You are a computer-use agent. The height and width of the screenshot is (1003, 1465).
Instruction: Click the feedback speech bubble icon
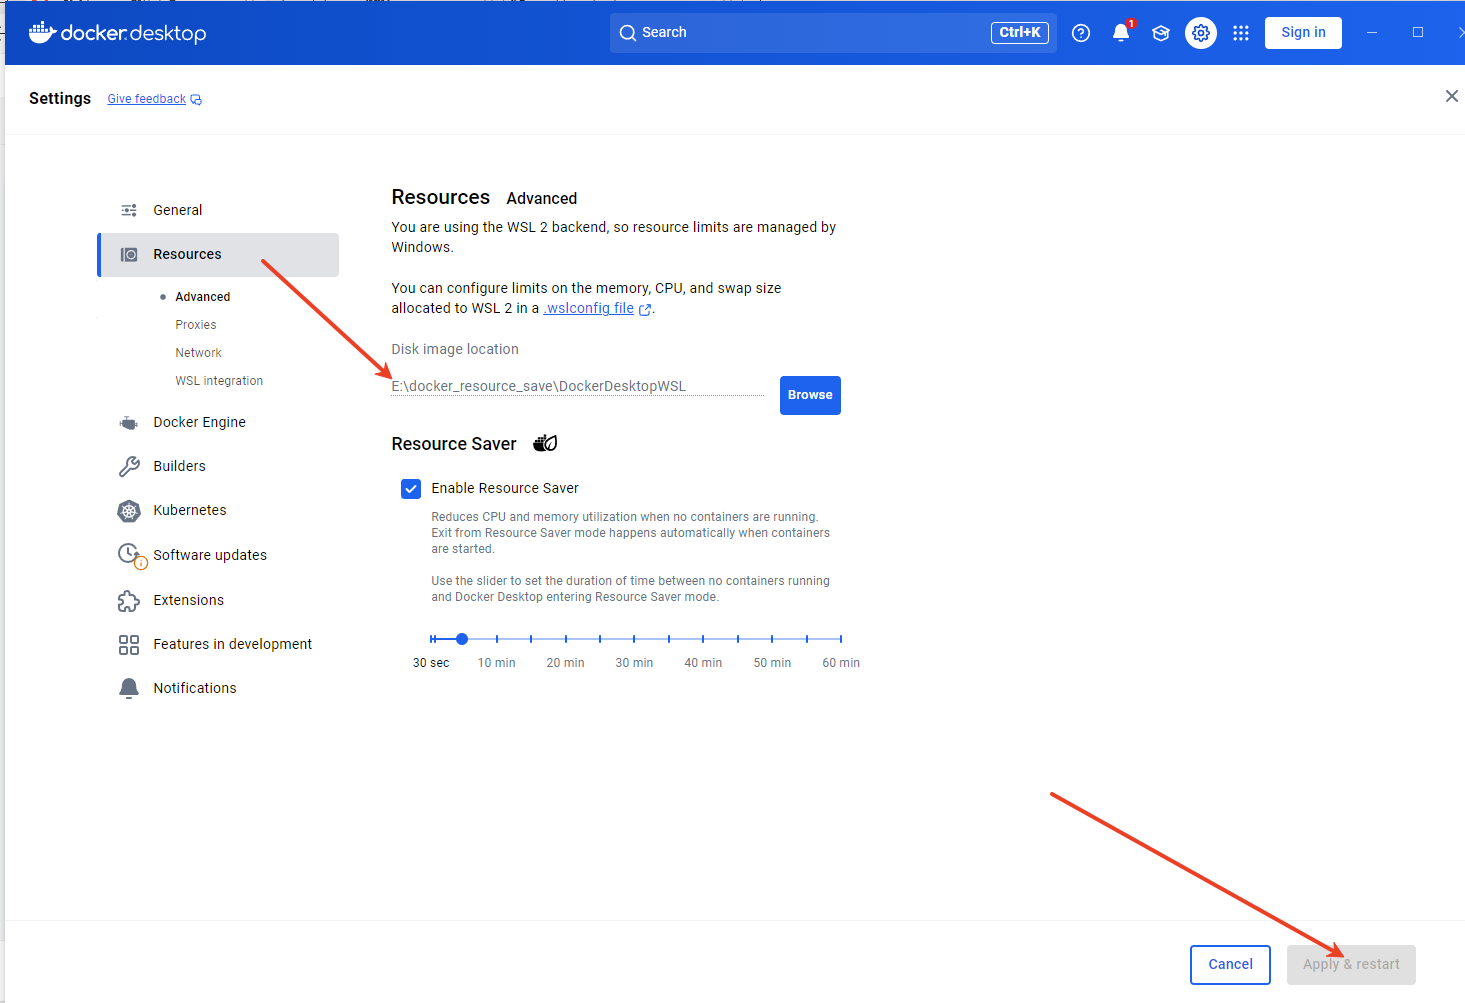coord(196,100)
